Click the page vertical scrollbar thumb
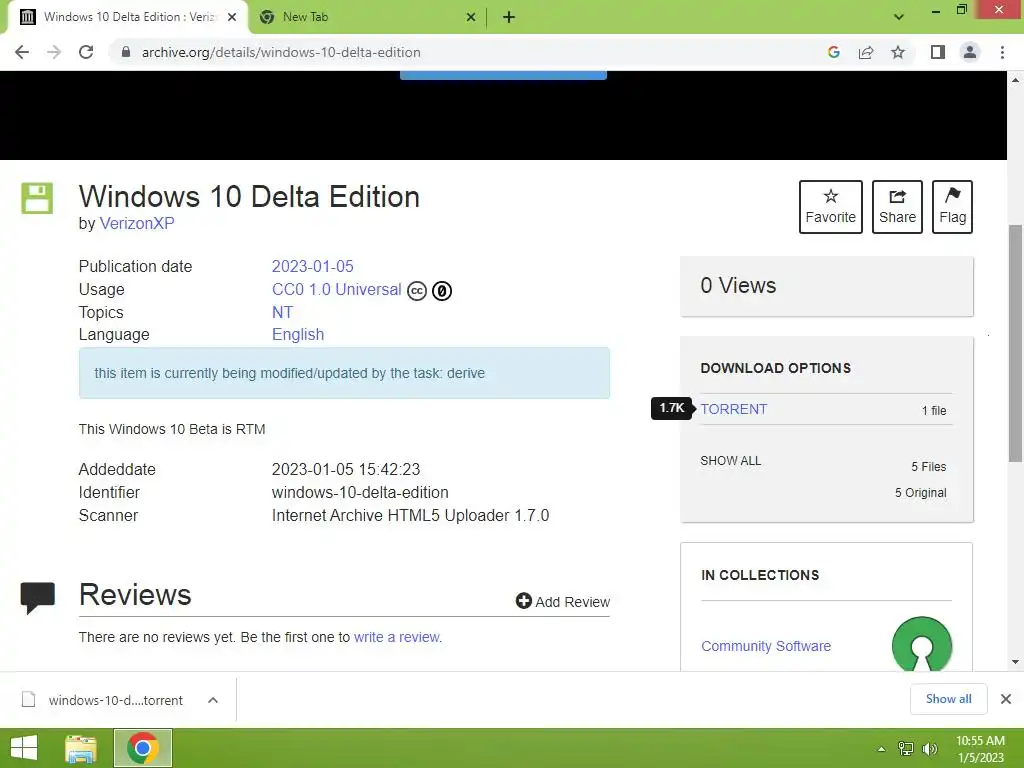1024x768 pixels. [1016, 344]
